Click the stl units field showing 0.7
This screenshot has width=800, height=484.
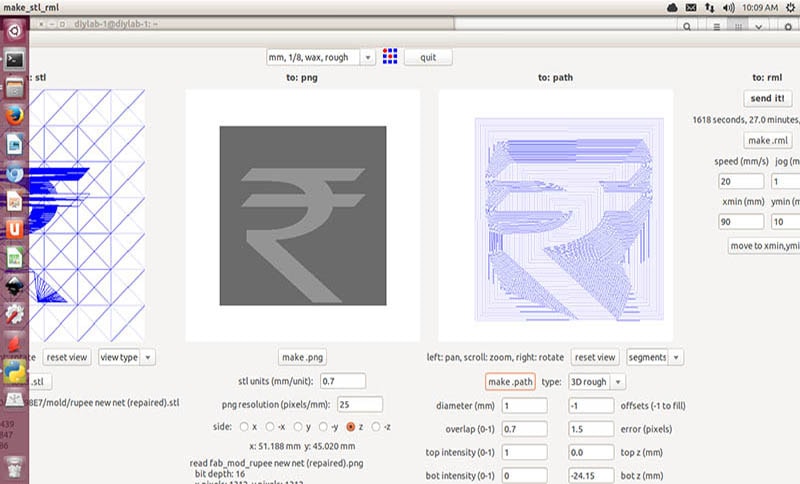point(343,381)
